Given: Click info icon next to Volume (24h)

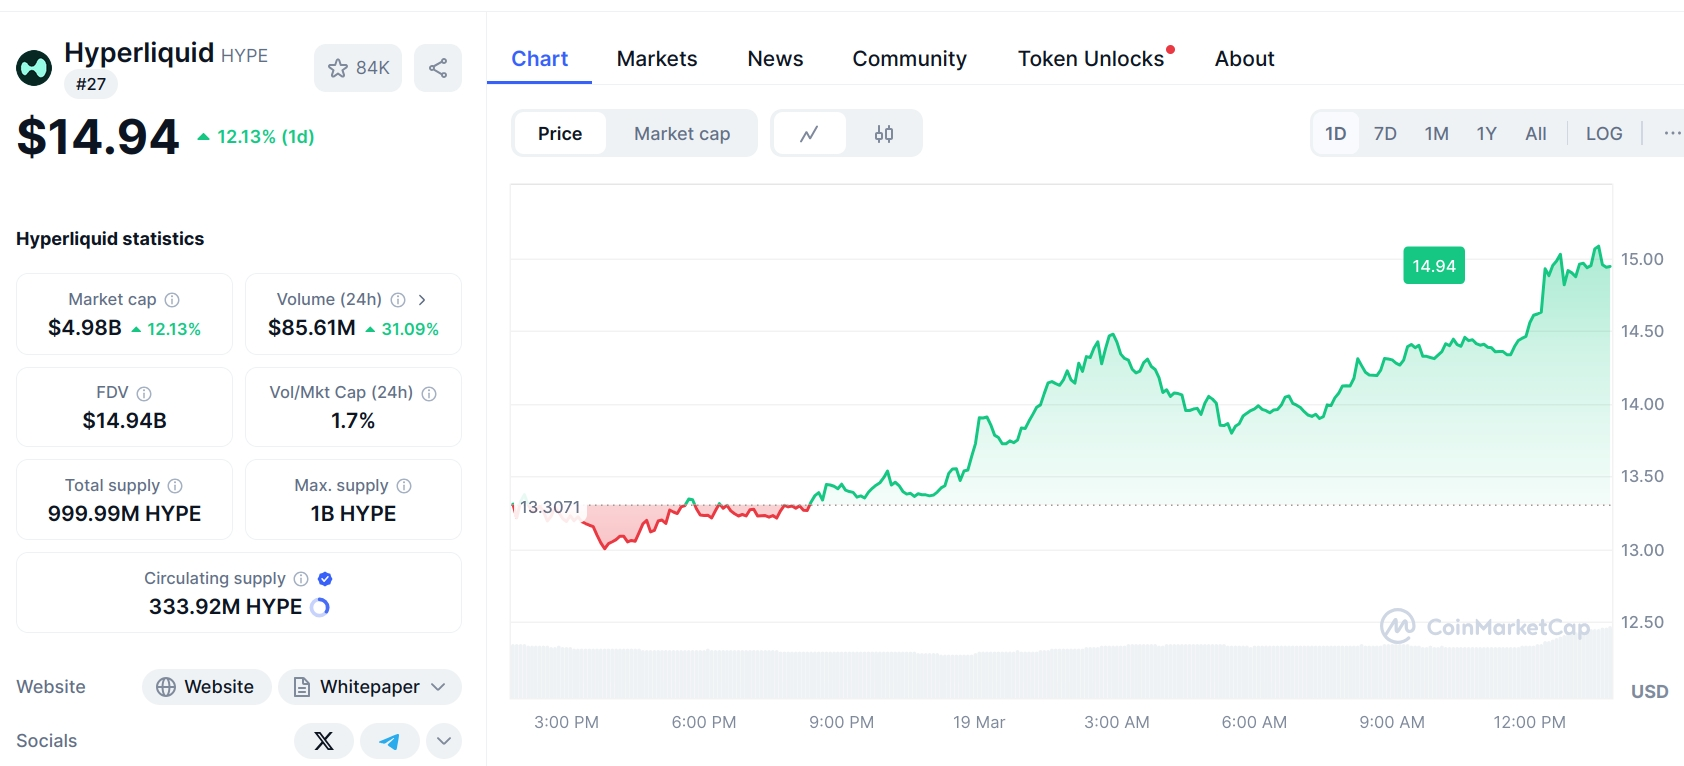Looking at the screenshot, I should pos(398,300).
